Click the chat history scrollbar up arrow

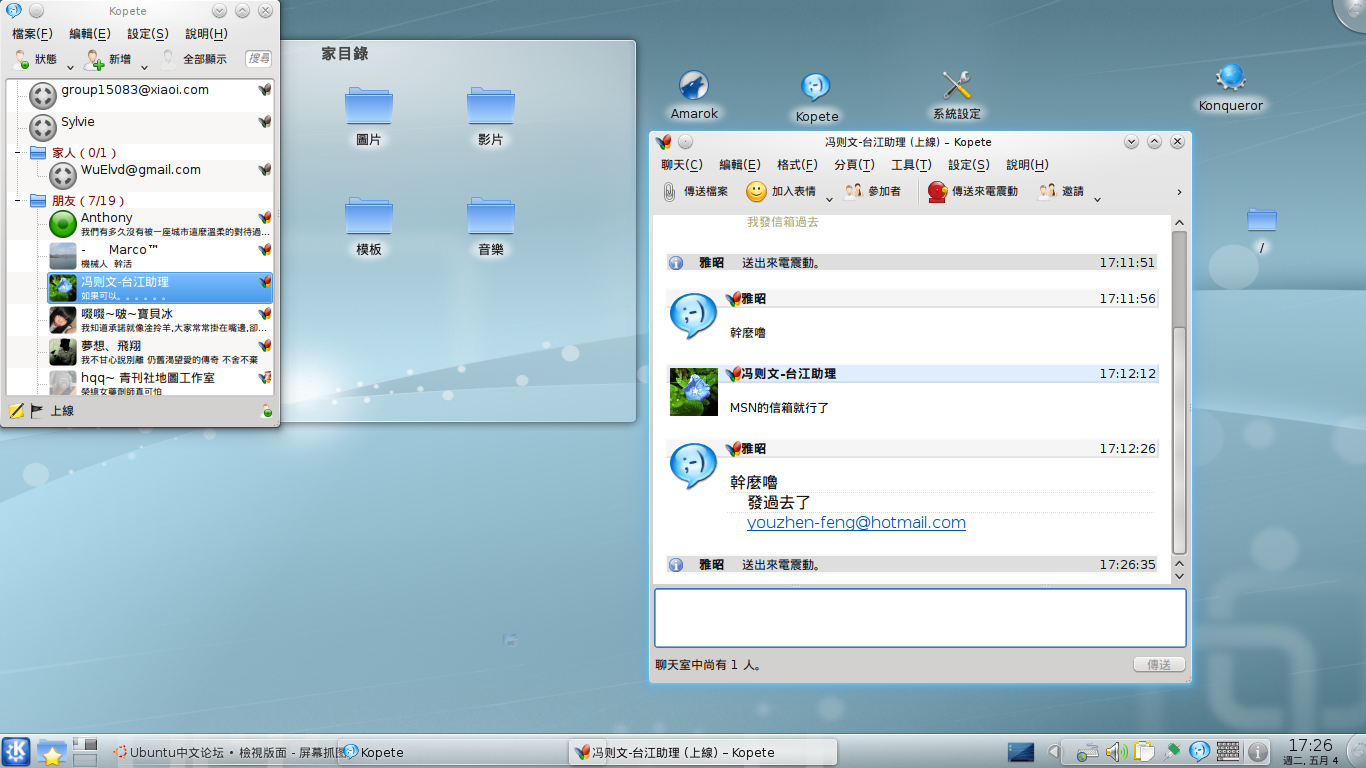click(1179, 223)
